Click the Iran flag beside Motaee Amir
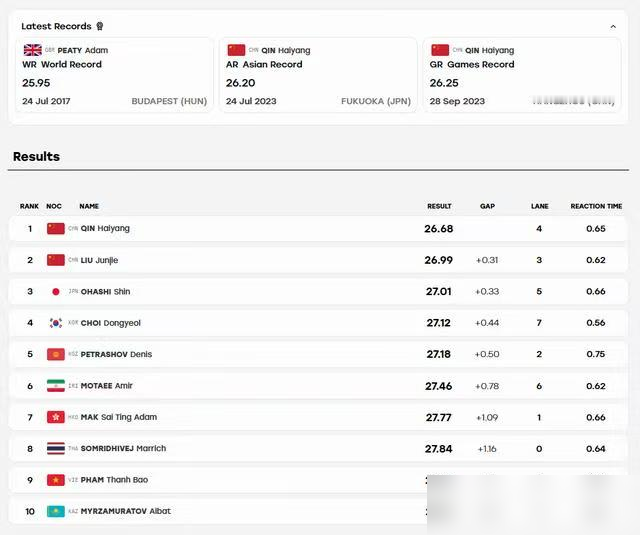This screenshot has height=535, width=640. pos(56,386)
